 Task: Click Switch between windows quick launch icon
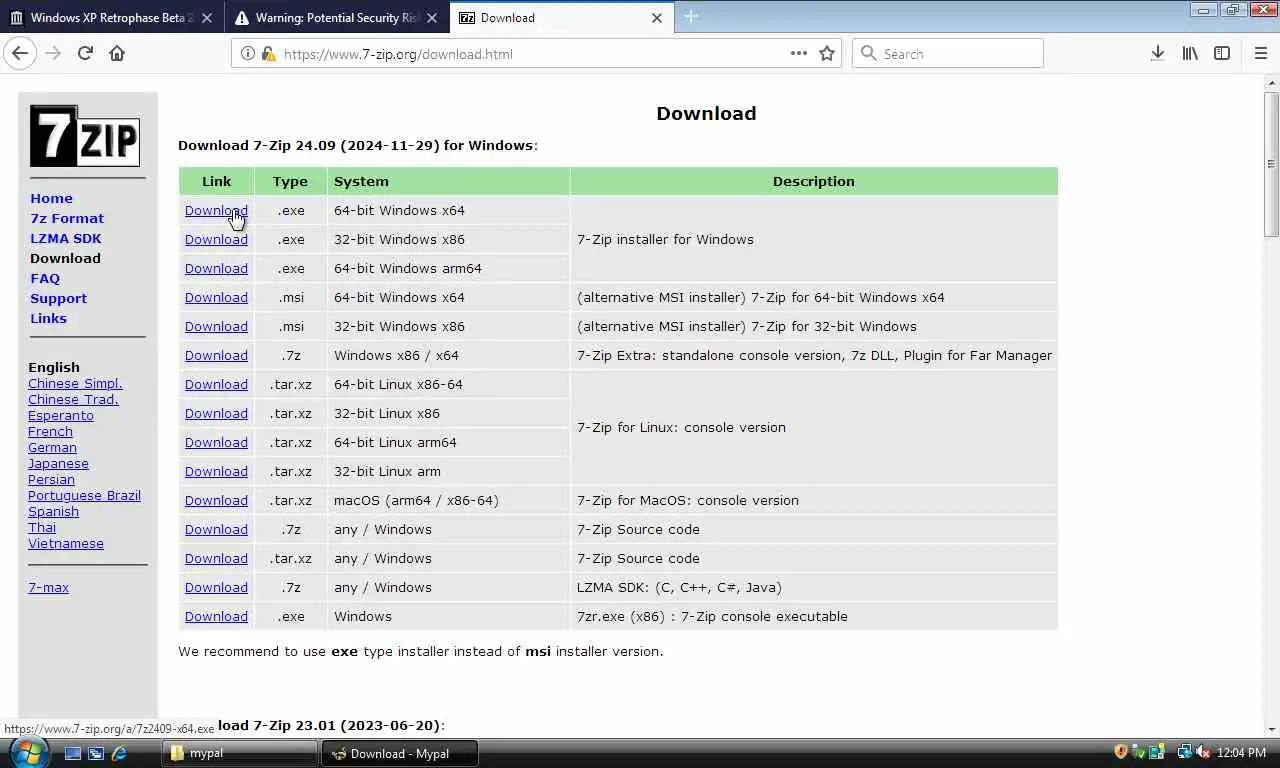(96, 753)
